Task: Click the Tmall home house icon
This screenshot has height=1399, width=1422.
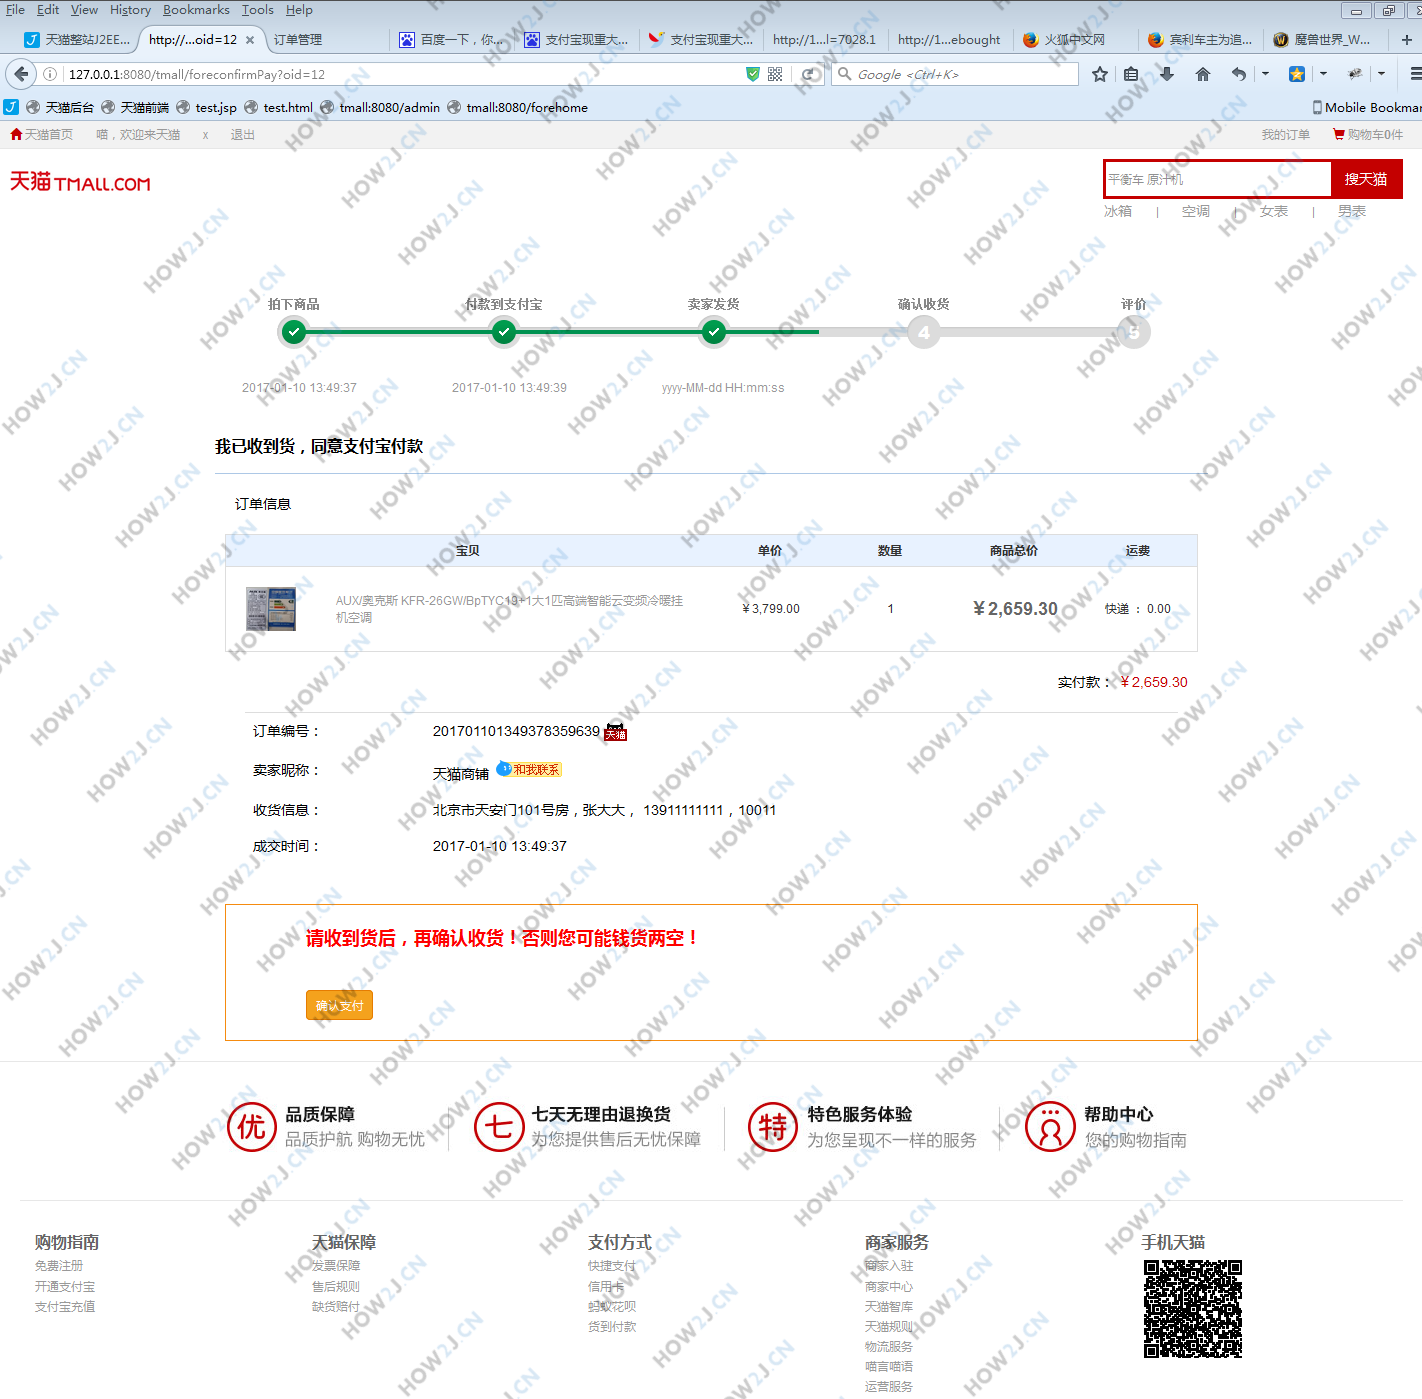Action: point(16,134)
